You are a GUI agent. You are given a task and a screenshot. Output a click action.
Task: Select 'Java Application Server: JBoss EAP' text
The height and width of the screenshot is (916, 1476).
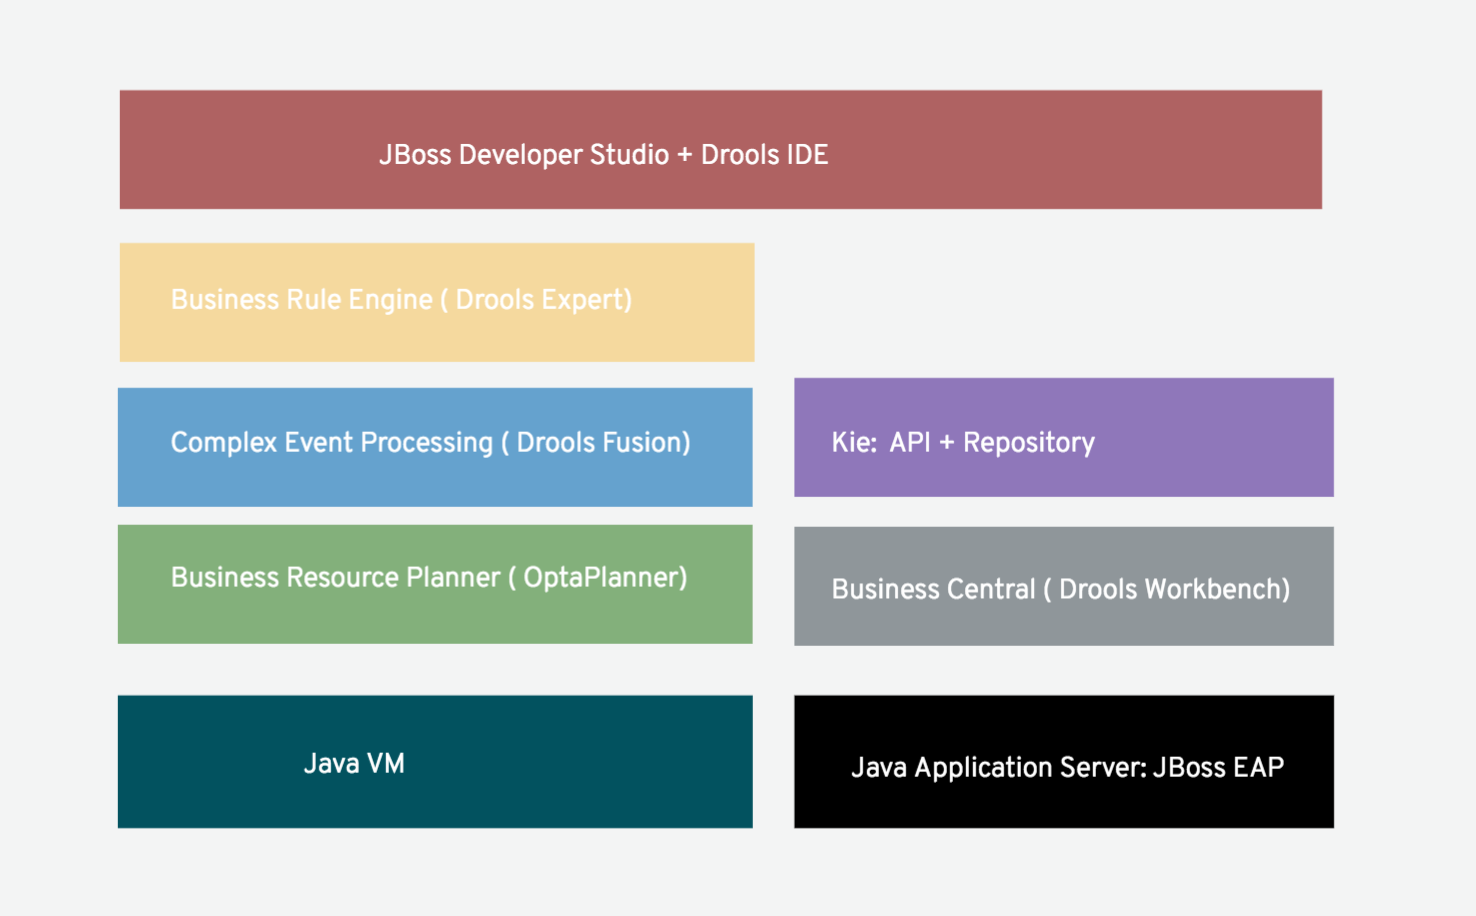1067,768
